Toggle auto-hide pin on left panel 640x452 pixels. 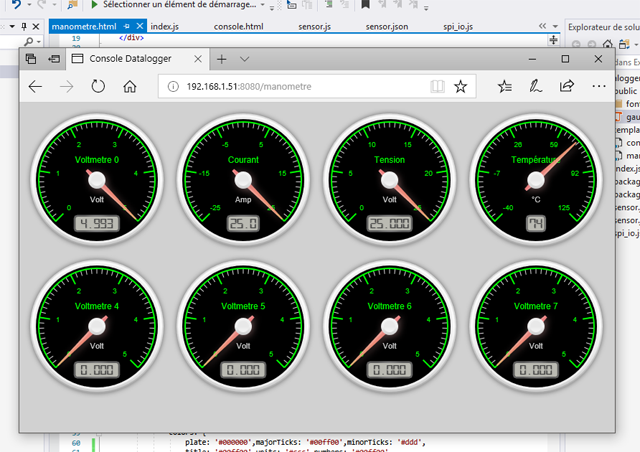coord(24,27)
